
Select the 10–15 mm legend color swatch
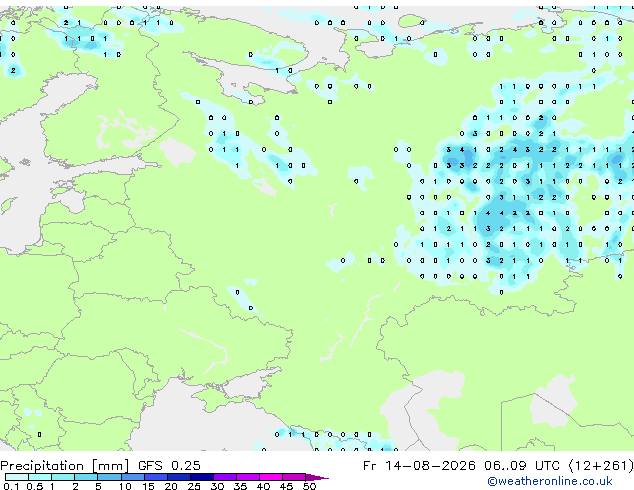pos(133,477)
